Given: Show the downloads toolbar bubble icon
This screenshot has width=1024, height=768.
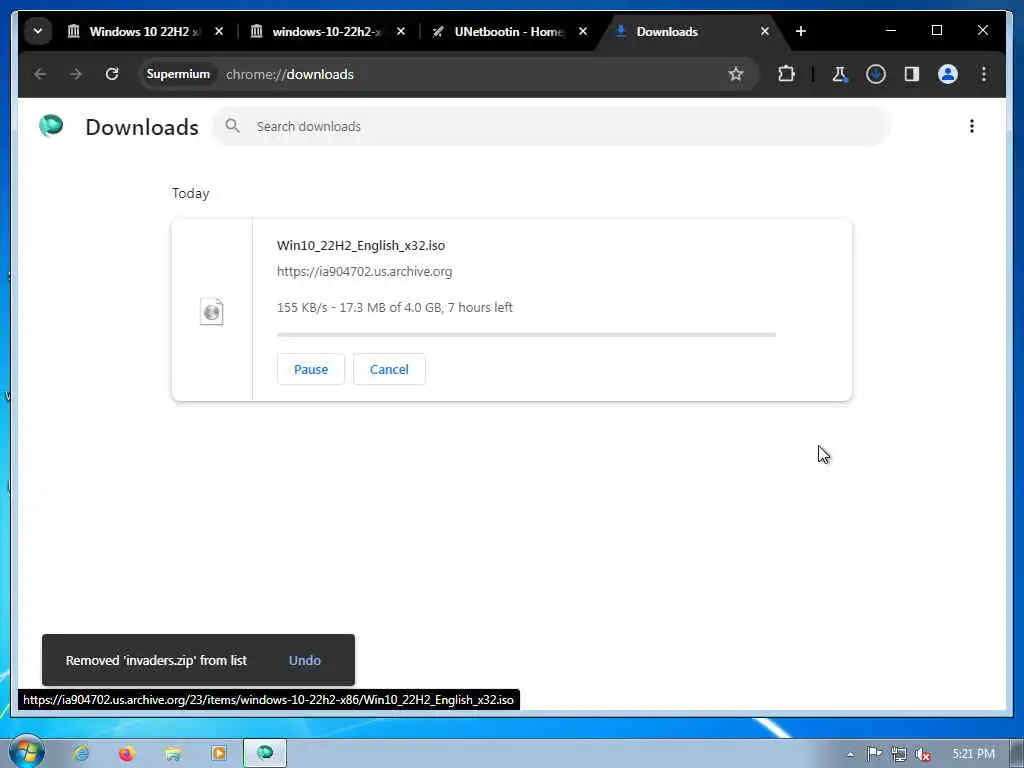Looking at the screenshot, I should tap(876, 74).
